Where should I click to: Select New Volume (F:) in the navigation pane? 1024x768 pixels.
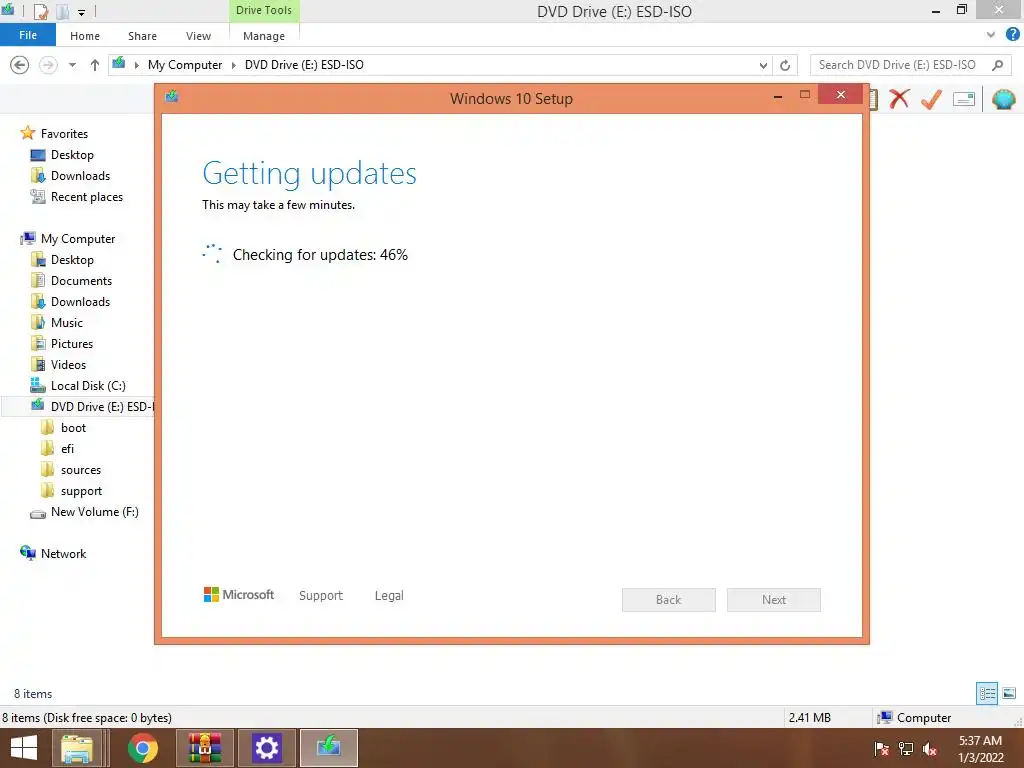click(x=95, y=512)
